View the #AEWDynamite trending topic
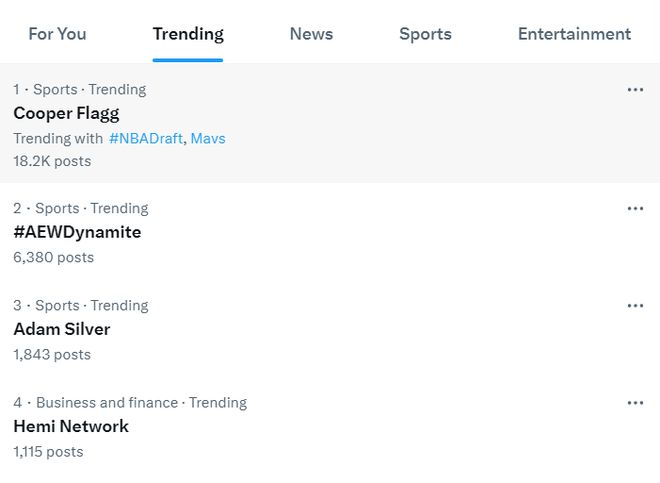The width and height of the screenshot is (660, 483). point(77,232)
